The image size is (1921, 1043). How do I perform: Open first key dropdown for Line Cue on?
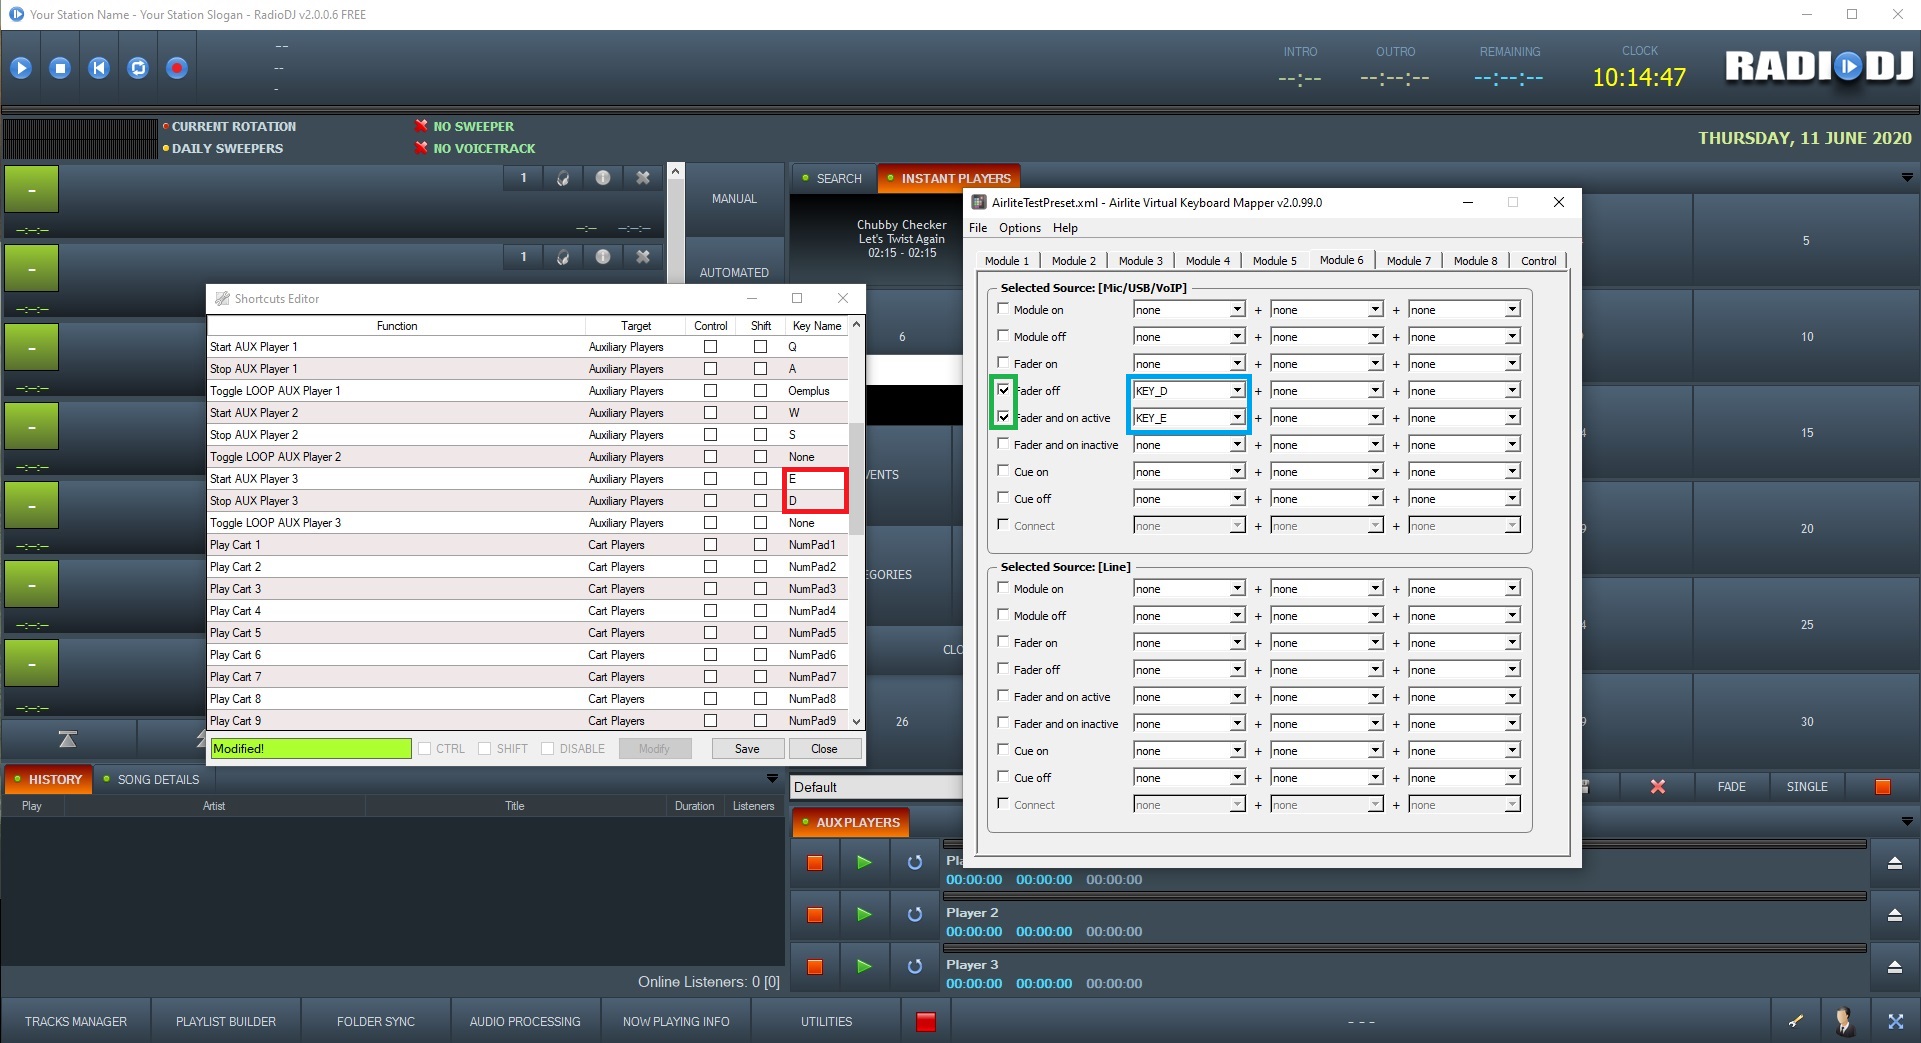click(1237, 751)
